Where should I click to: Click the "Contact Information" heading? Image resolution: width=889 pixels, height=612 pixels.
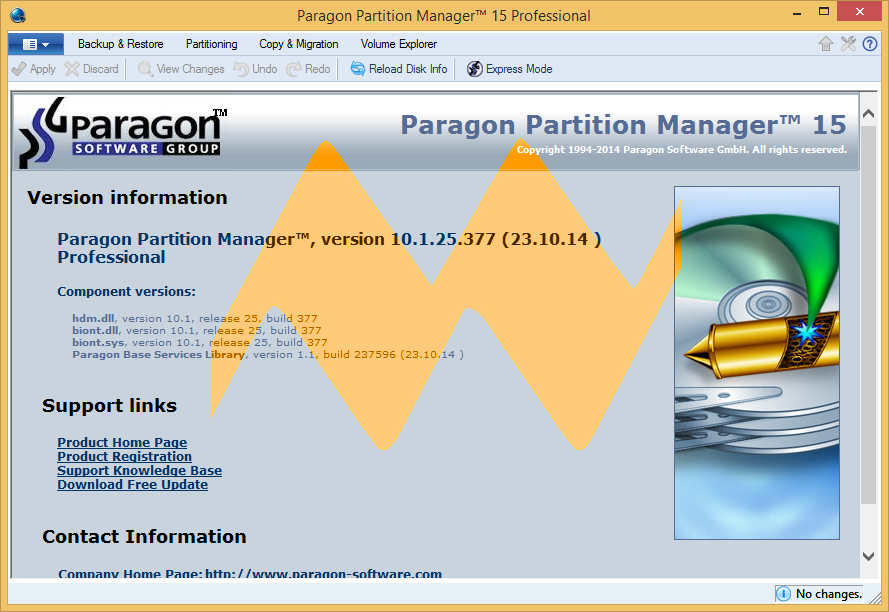144,537
